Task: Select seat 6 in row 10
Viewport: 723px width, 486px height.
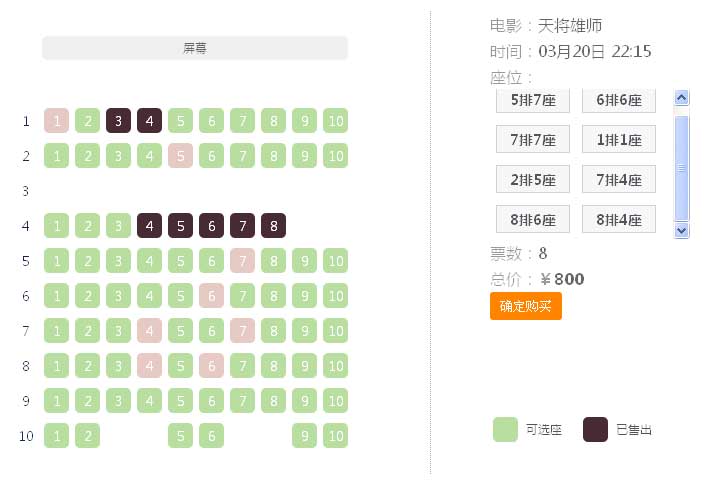Action: click(x=211, y=436)
